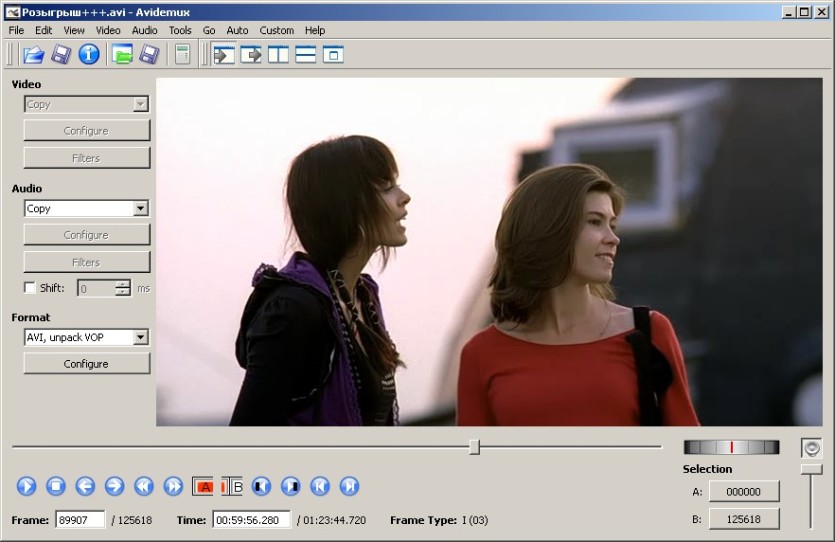Click the jog shuttle wheel control
The height and width of the screenshot is (542, 835).
(x=731, y=447)
